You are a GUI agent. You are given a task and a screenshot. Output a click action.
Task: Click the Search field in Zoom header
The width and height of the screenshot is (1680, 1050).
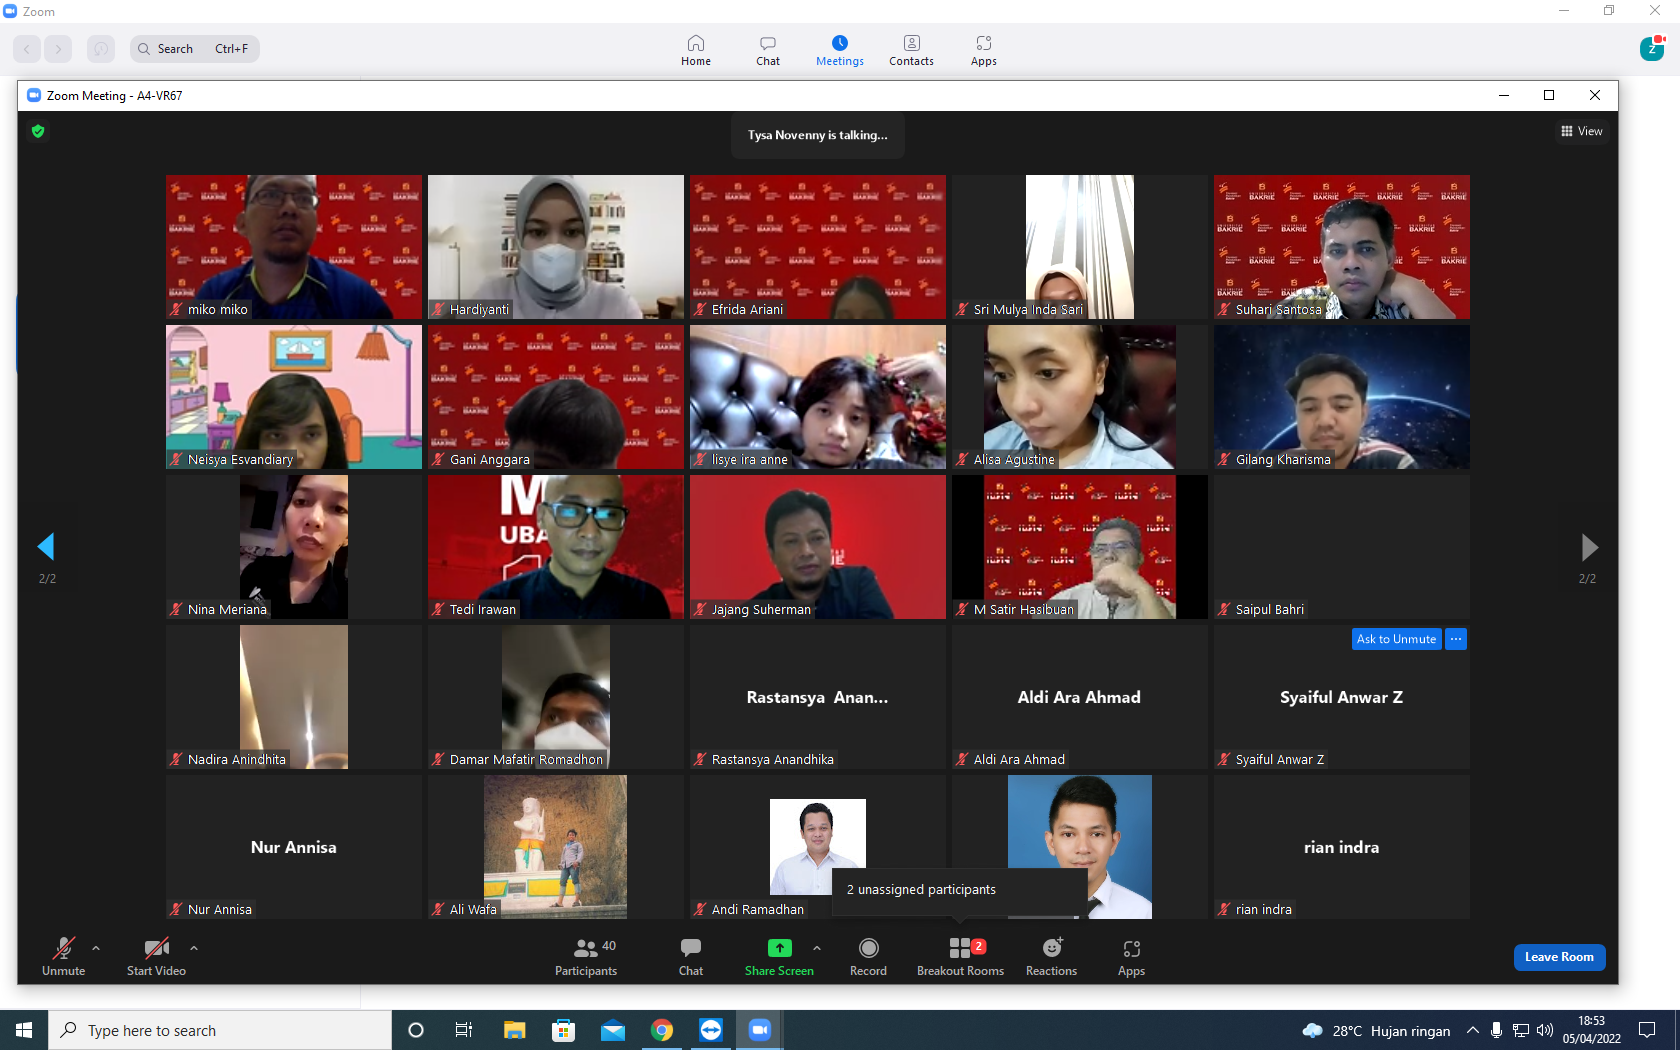click(195, 49)
